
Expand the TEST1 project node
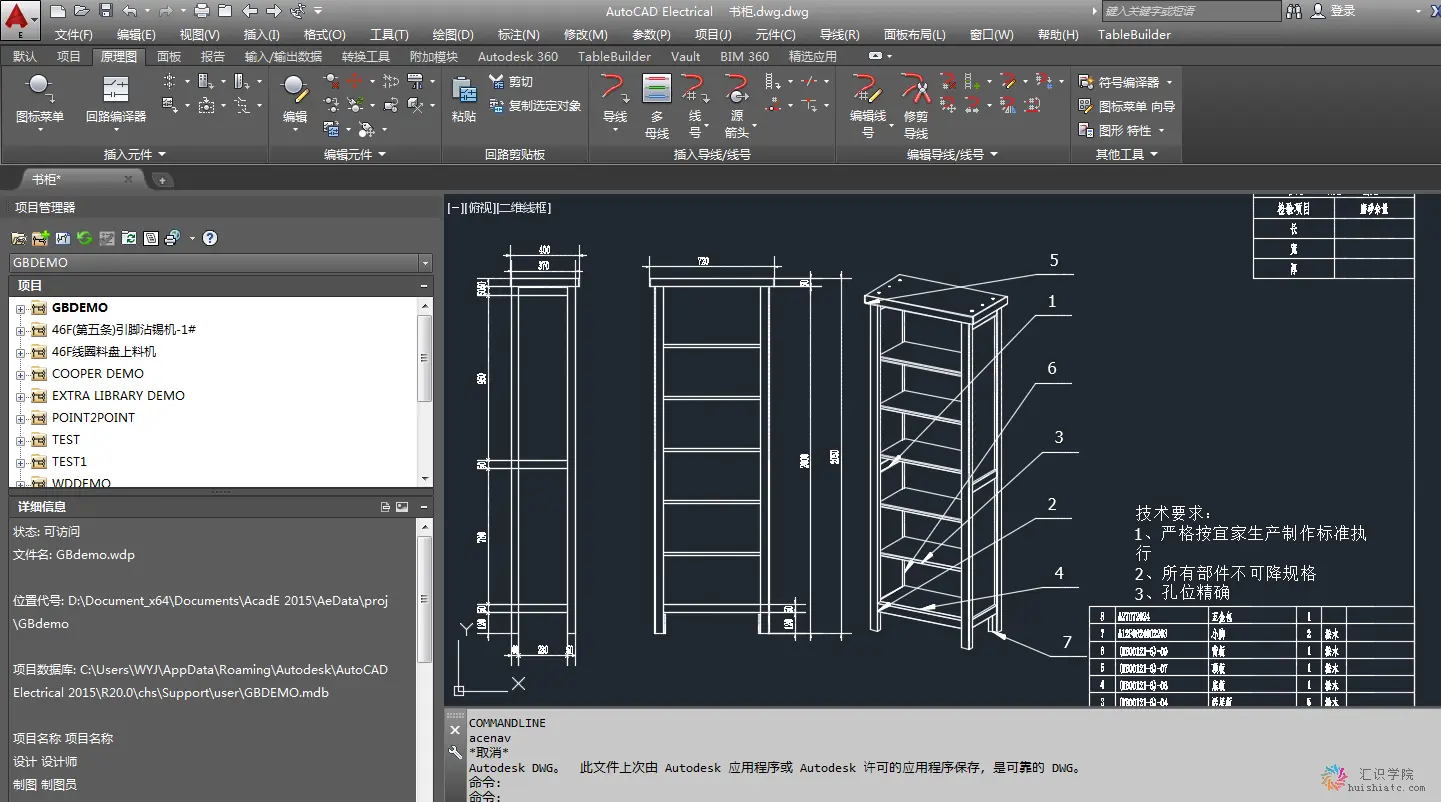point(20,462)
